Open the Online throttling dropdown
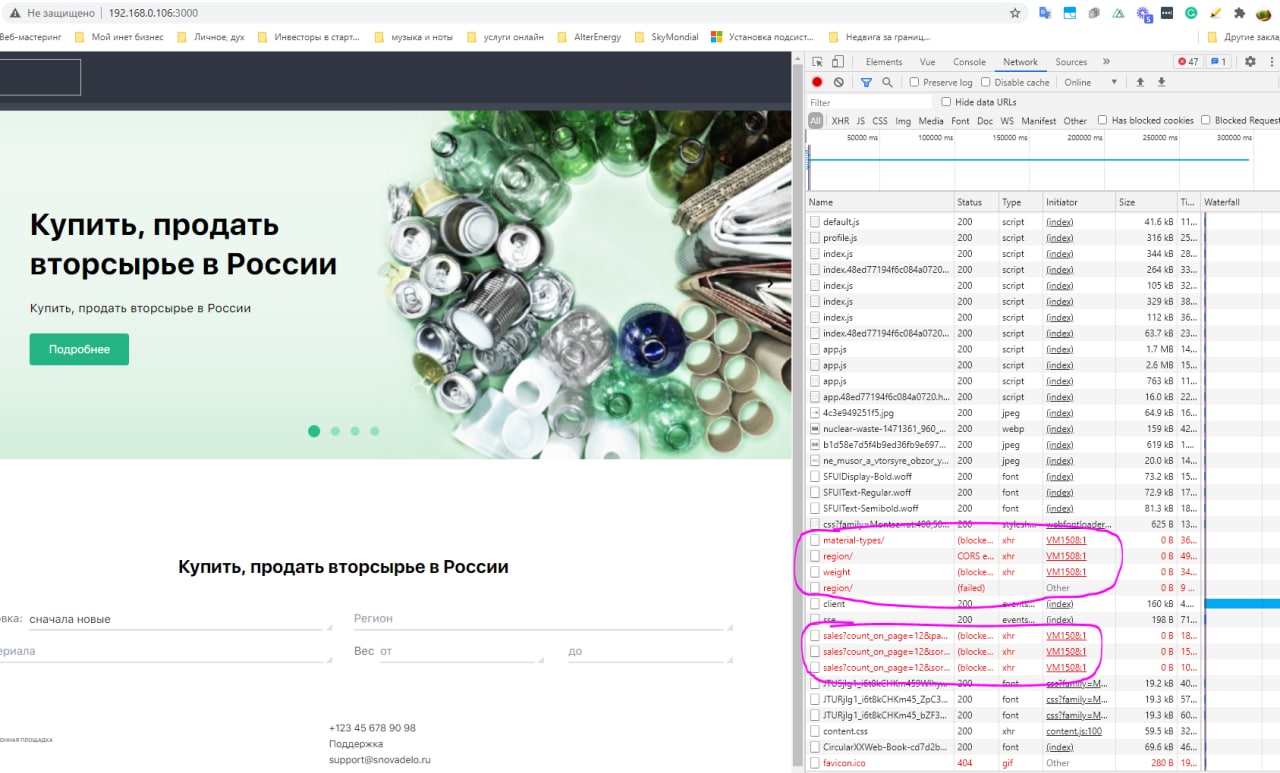 (1091, 82)
